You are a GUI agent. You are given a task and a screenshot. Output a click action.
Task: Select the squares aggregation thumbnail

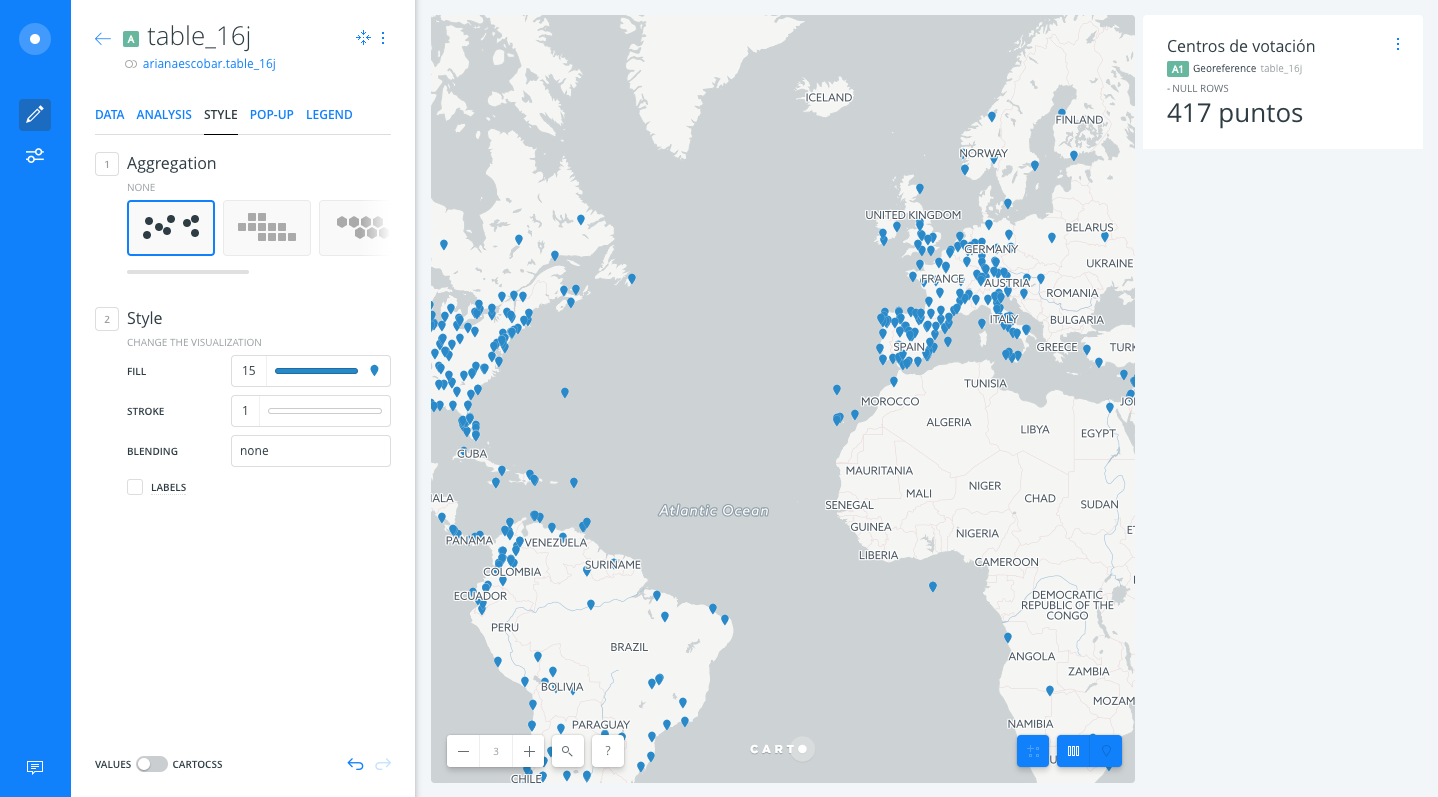point(267,228)
